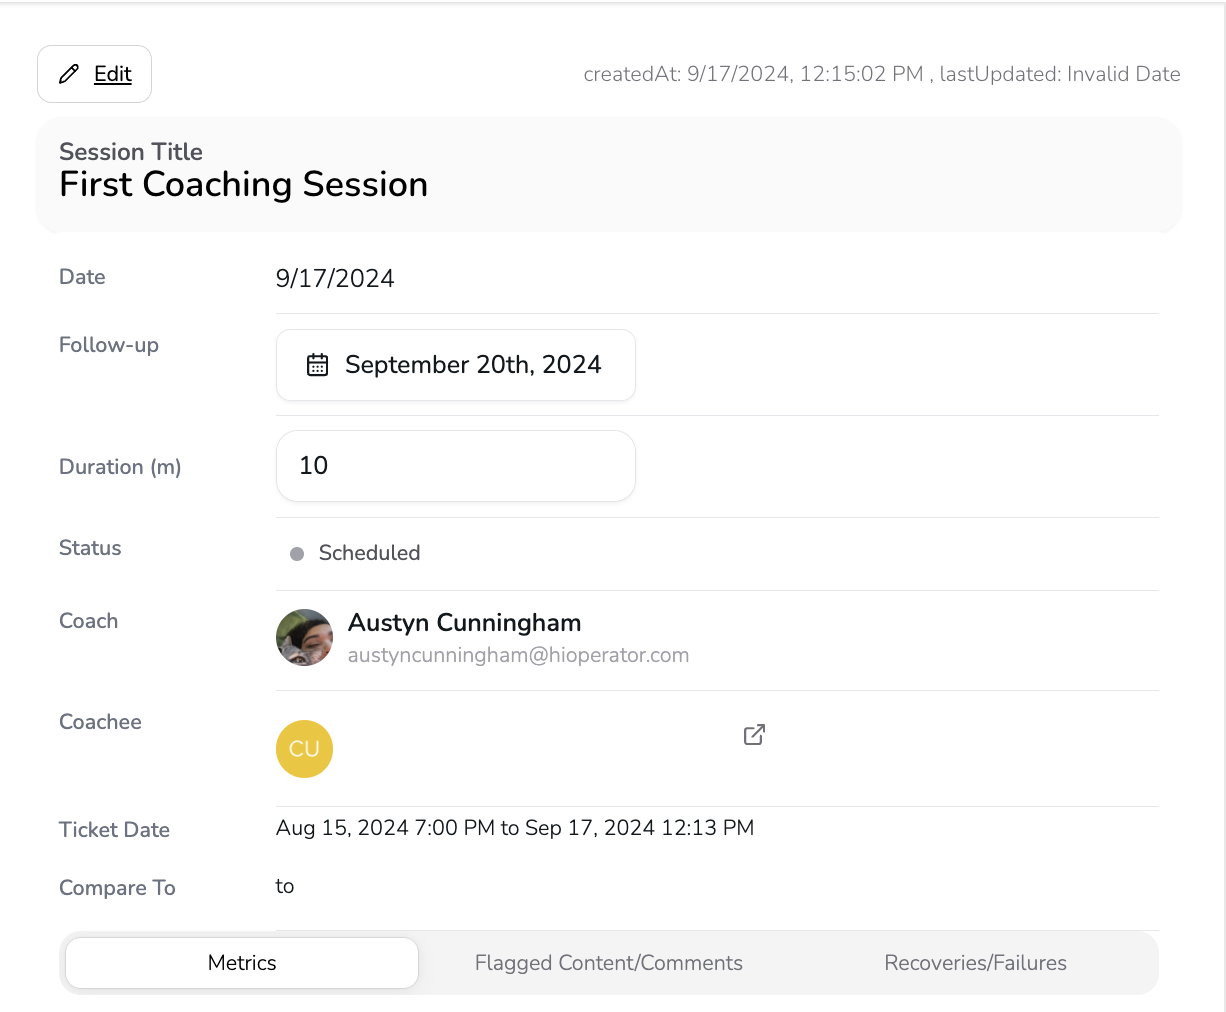
Task: Open coachee via external link icon
Action: (x=754, y=735)
